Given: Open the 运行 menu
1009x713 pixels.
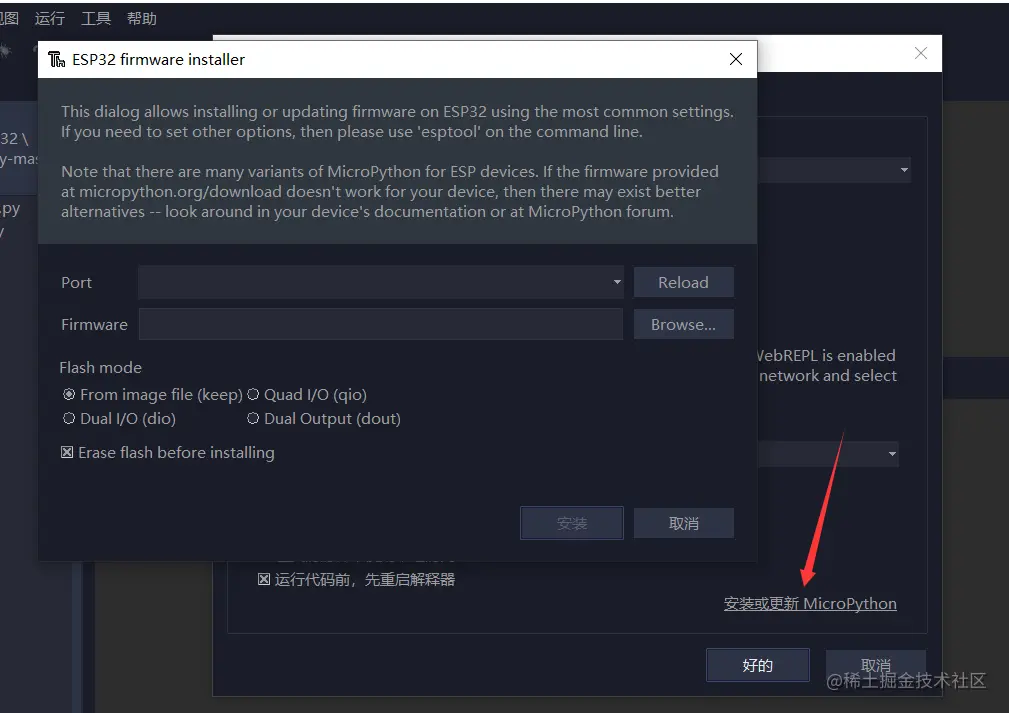Looking at the screenshot, I should tap(50, 19).
